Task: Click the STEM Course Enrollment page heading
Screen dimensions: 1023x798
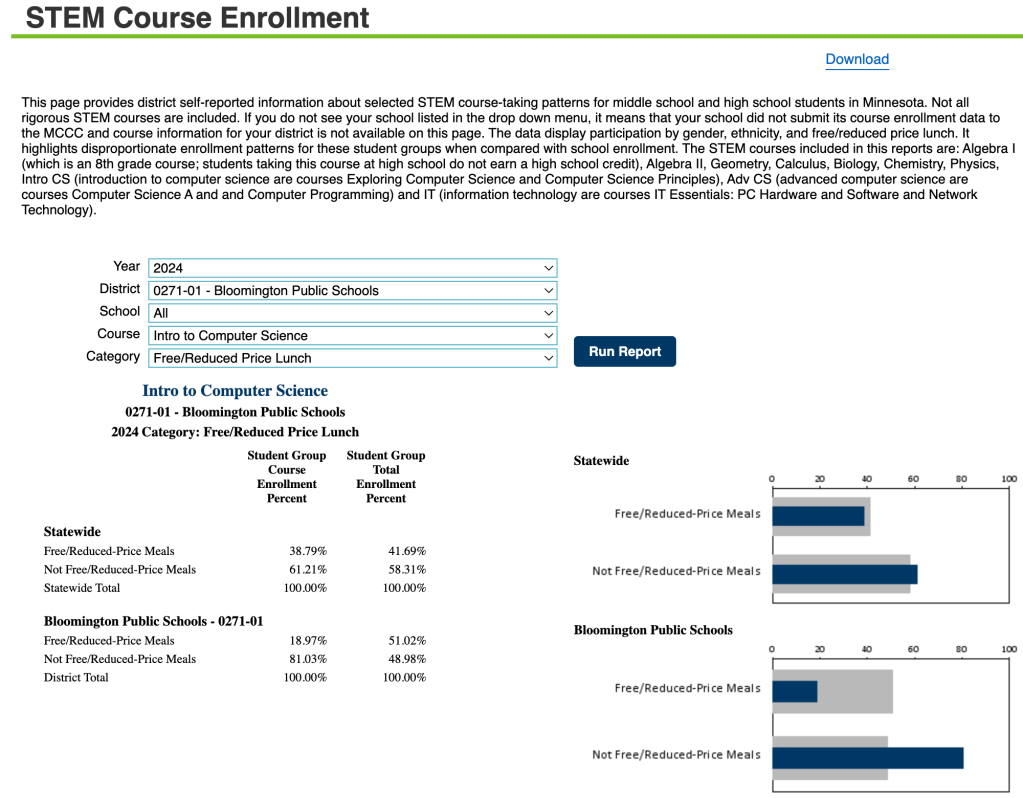Action: click(197, 17)
